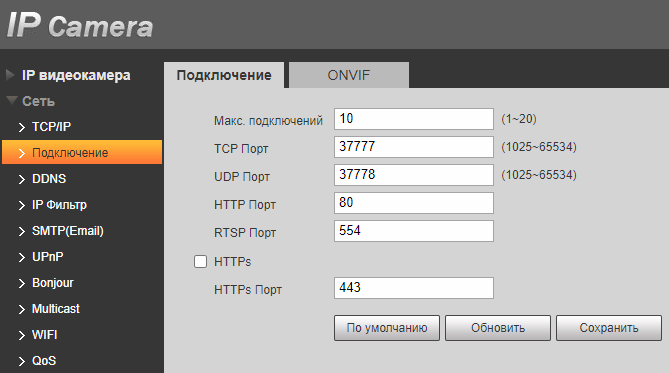Click the IP Camera logo

(80, 25)
